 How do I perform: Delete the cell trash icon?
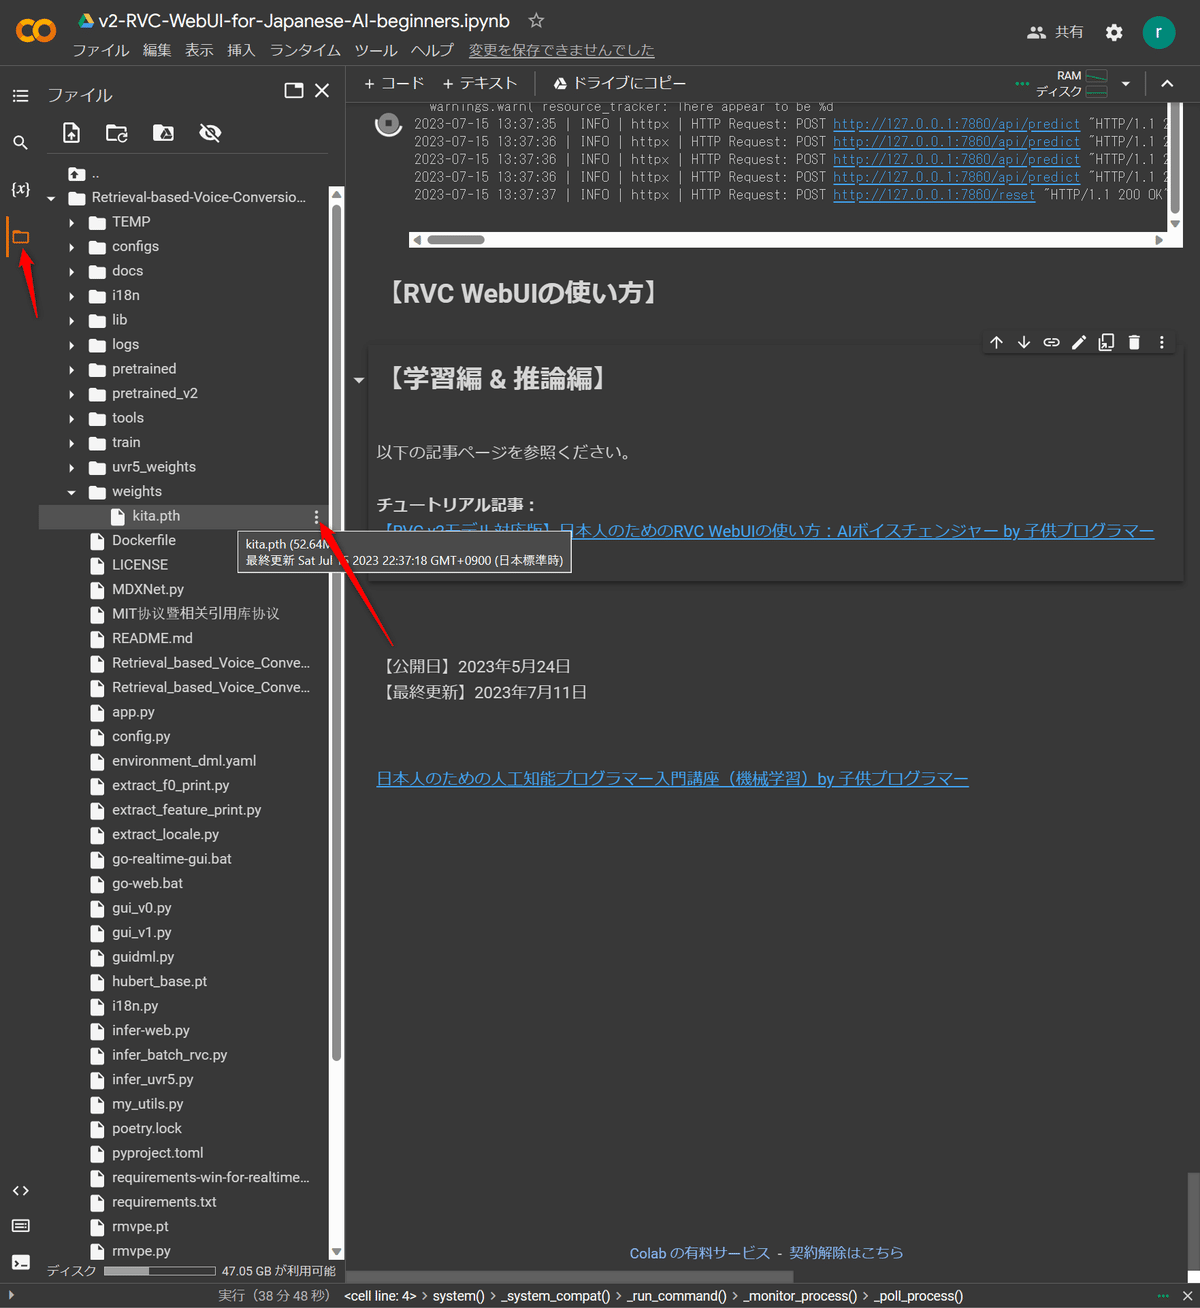point(1134,342)
